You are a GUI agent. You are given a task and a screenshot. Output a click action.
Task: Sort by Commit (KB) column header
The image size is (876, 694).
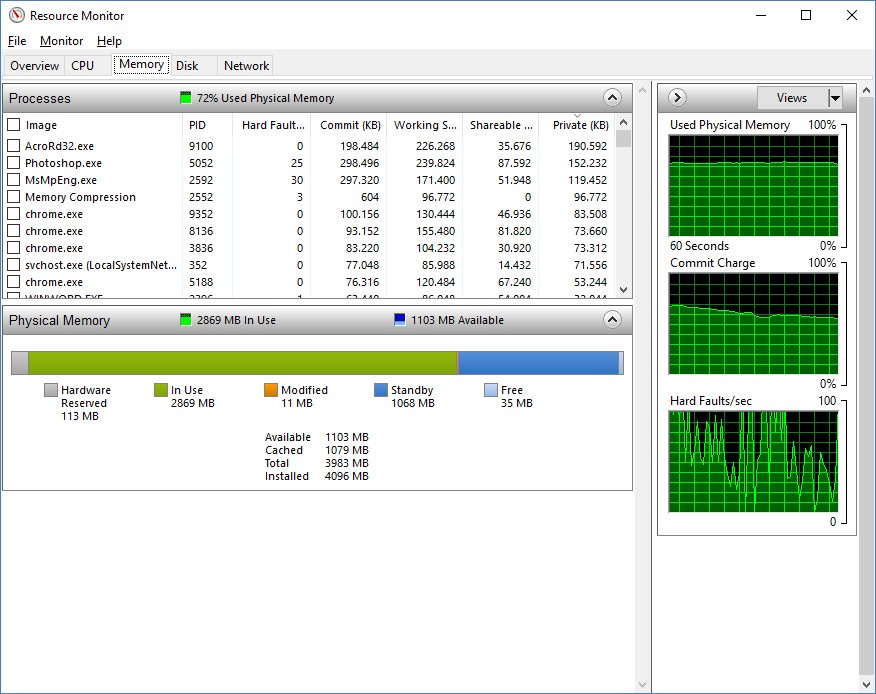pyautogui.click(x=349, y=125)
